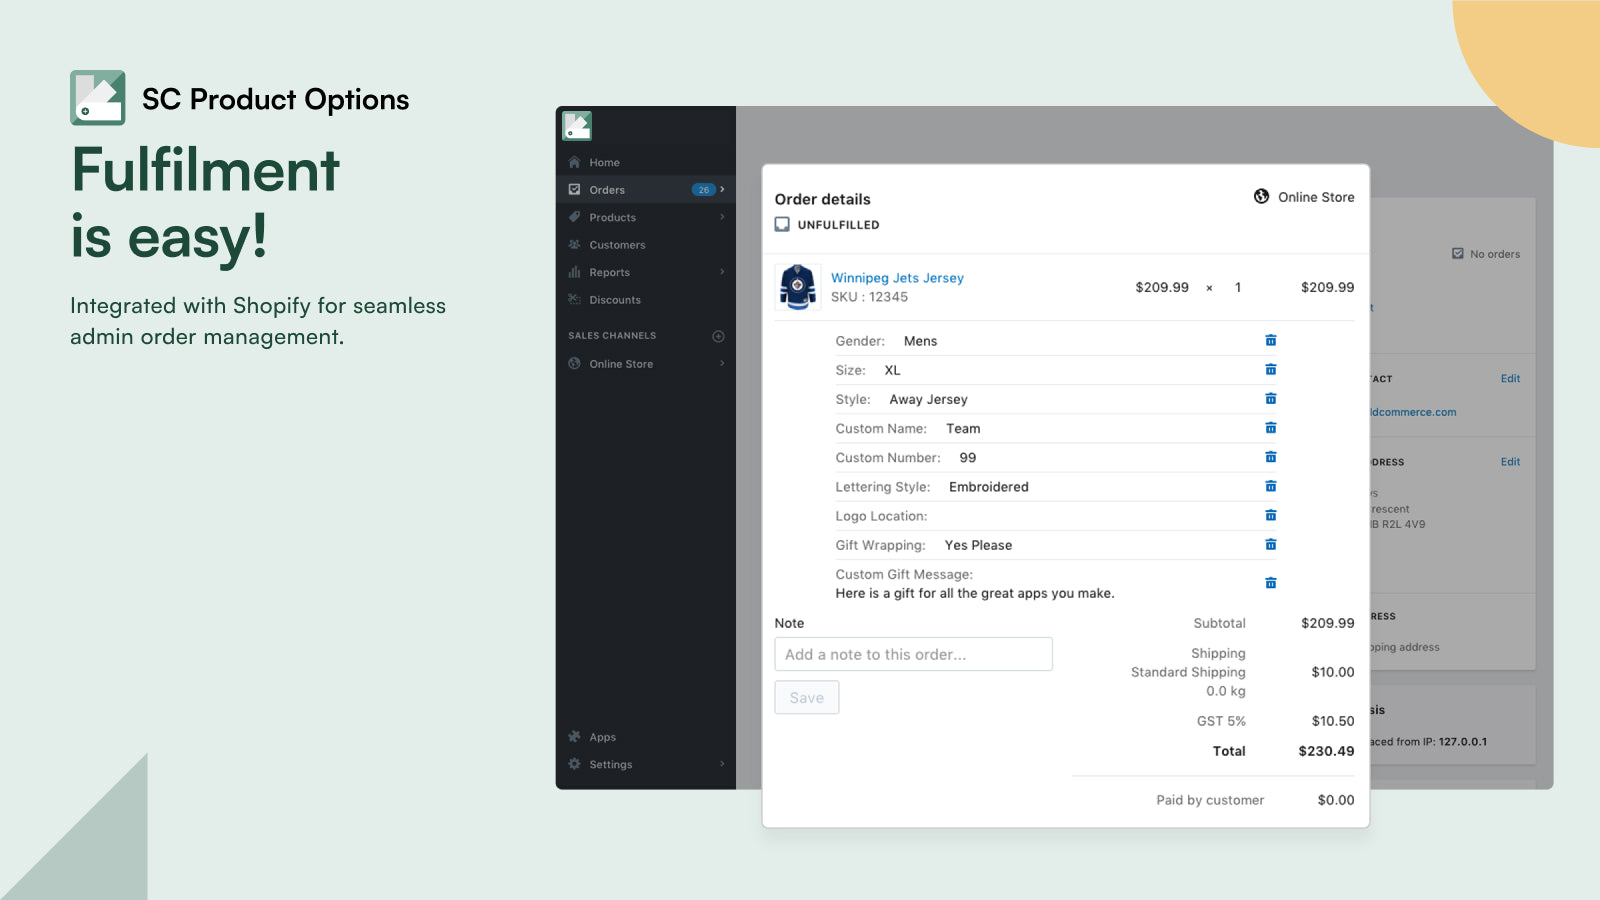Open the Winnipeg Jets Jersey product link
The height and width of the screenshot is (900, 1600).
[x=896, y=278]
